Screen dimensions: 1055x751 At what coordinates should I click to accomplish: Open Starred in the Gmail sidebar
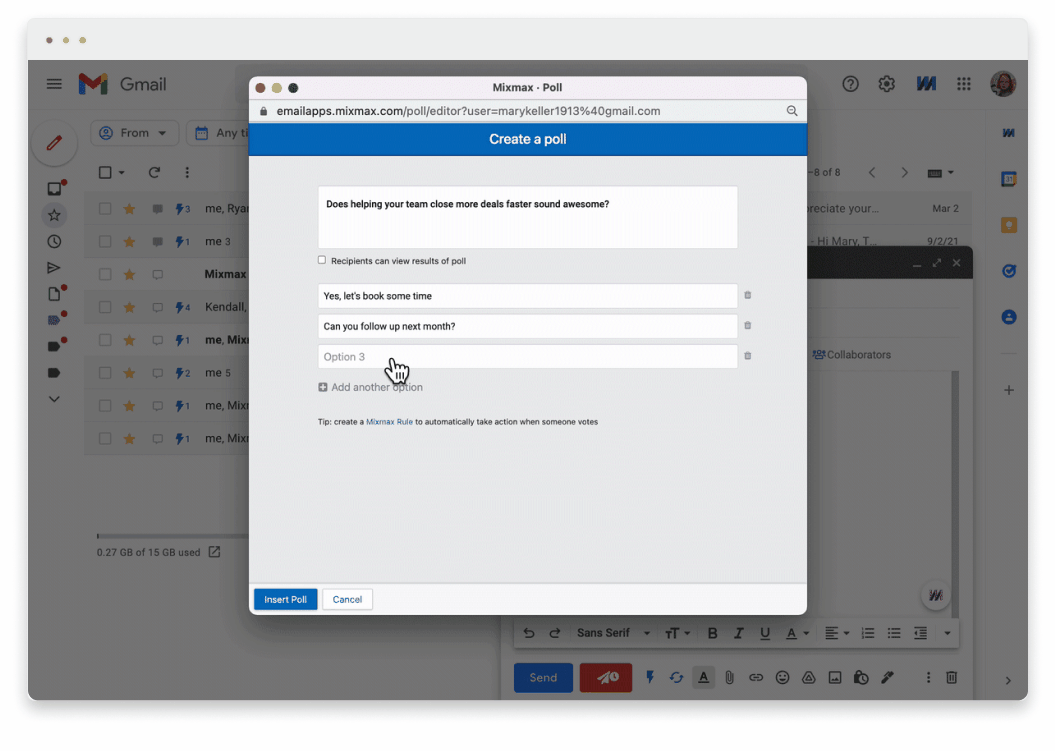(54, 215)
